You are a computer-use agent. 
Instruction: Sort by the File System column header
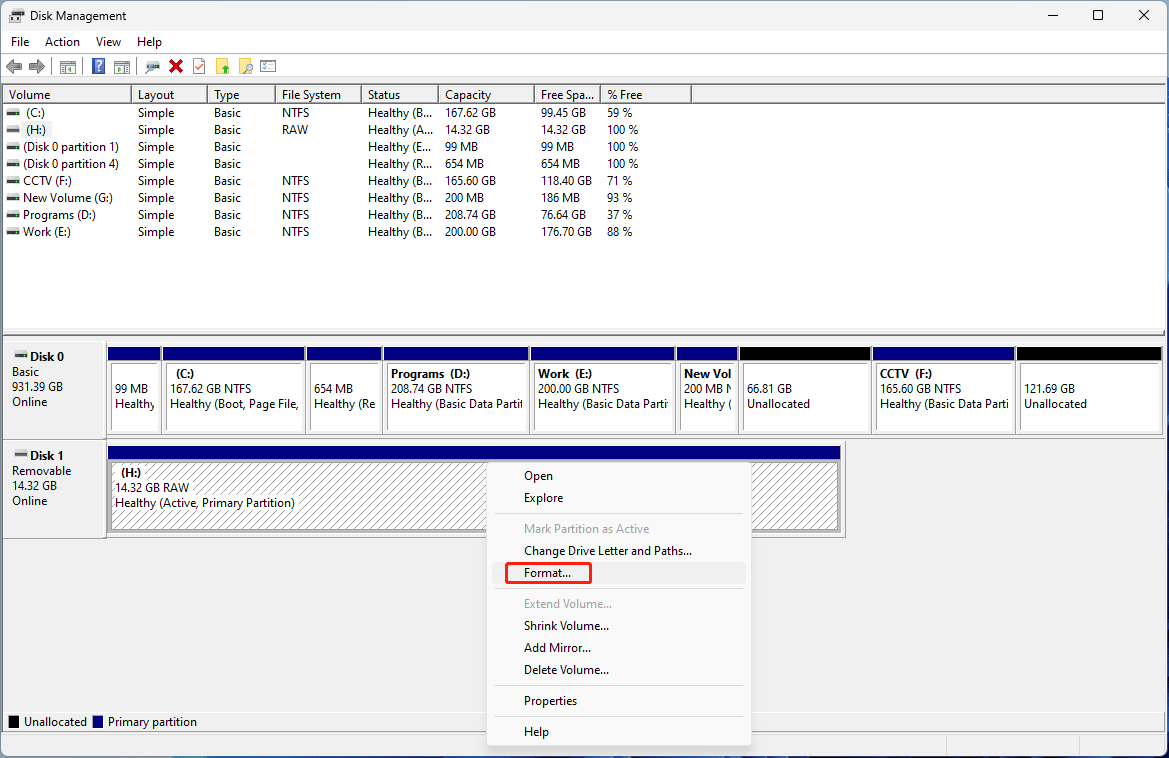point(319,95)
